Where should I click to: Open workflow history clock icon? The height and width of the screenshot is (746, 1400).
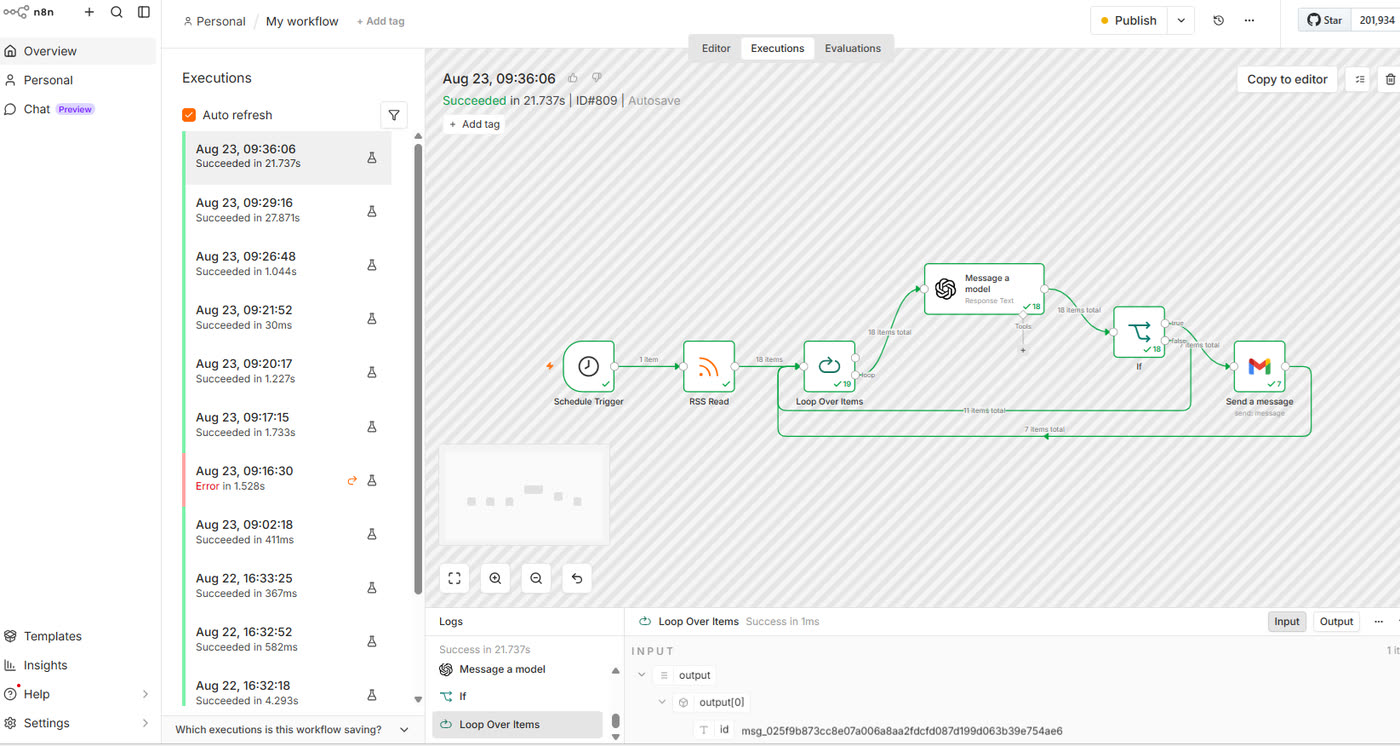coord(1218,20)
